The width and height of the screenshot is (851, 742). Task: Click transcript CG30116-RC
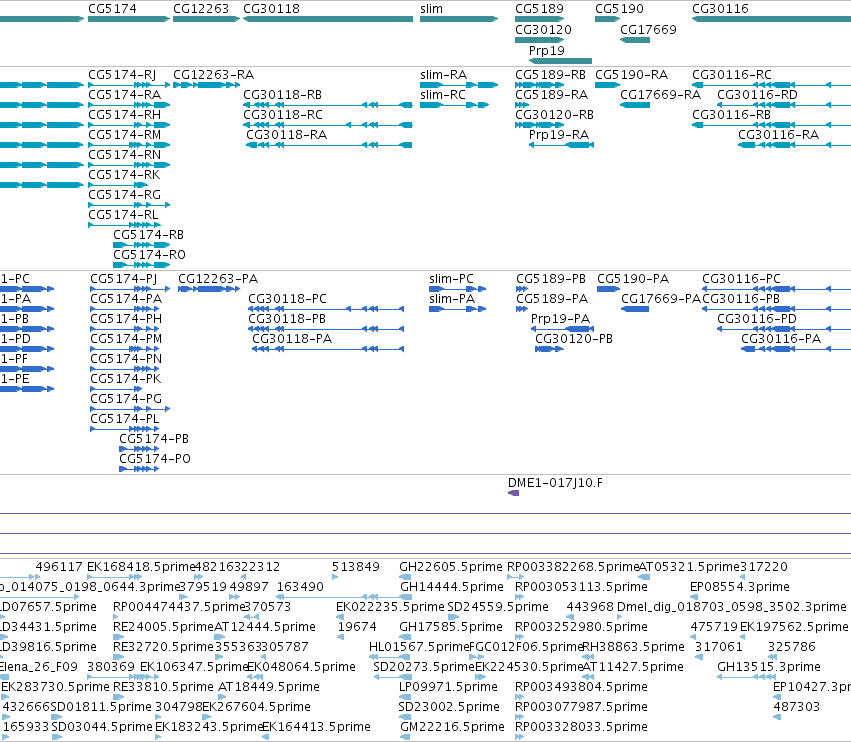pos(732,74)
